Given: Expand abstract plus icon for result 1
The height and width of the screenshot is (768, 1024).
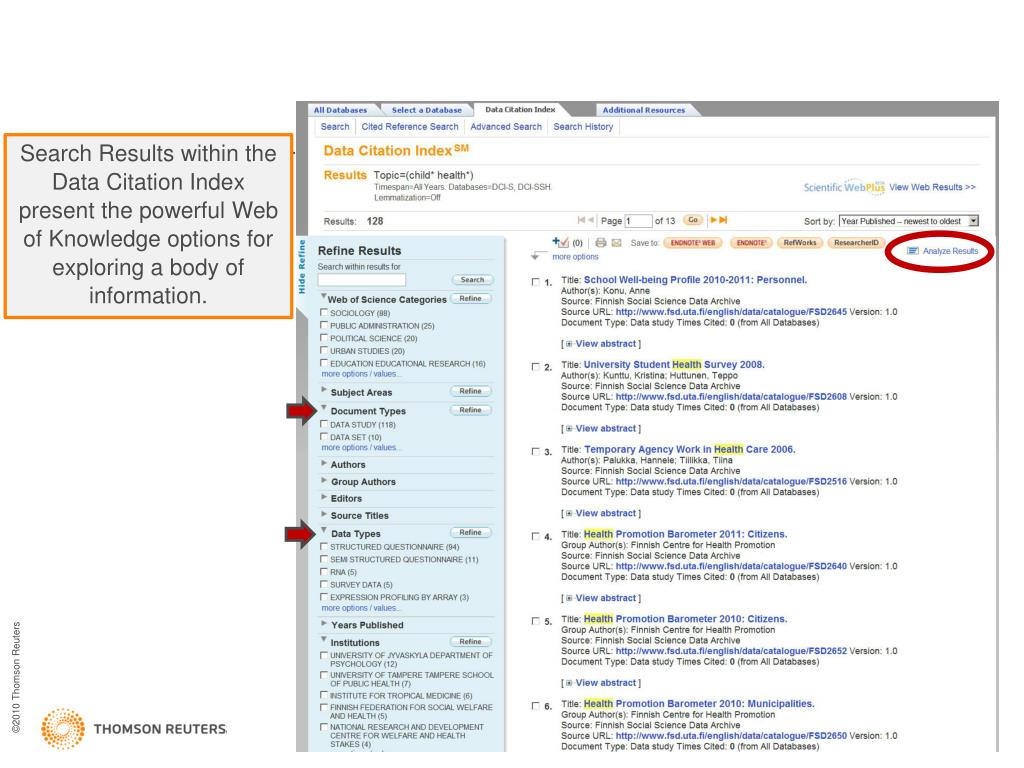Looking at the screenshot, I should [x=569, y=344].
